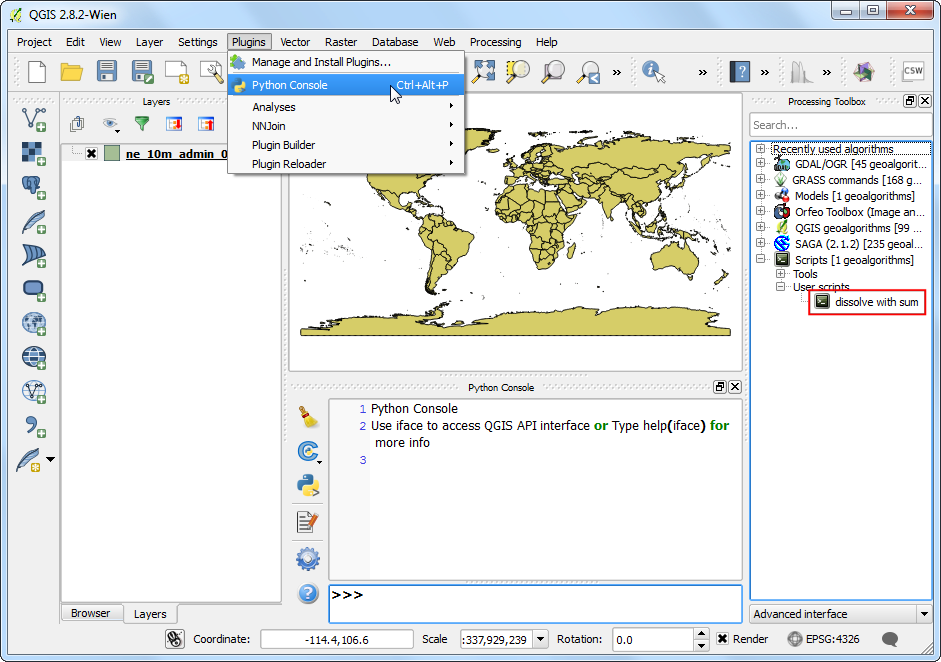Open the Vector menu
The image size is (941, 662).
click(295, 42)
